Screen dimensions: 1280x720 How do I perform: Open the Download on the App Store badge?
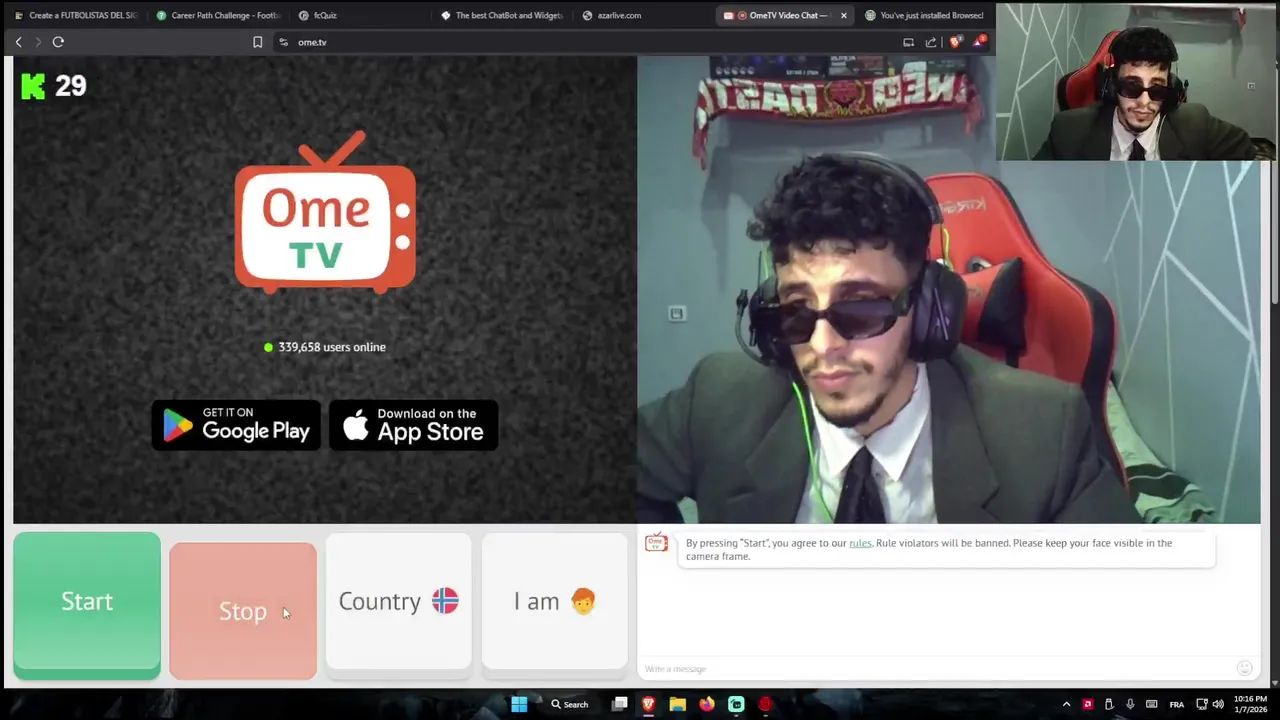pos(413,425)
